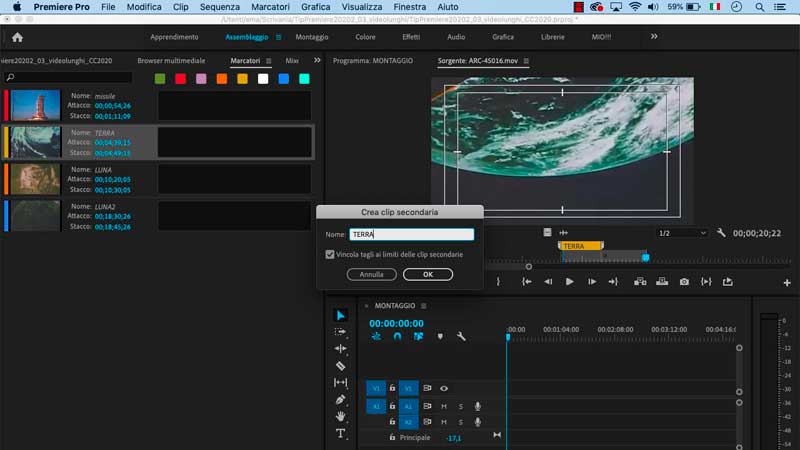This screenshot has width=800, height=450.
Task: Switch to Colore workspace
Action: point(365,37)
